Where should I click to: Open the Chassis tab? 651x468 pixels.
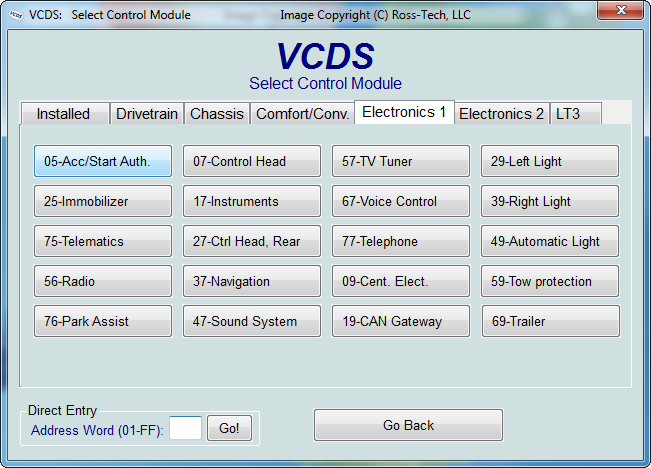pos(217,114)
